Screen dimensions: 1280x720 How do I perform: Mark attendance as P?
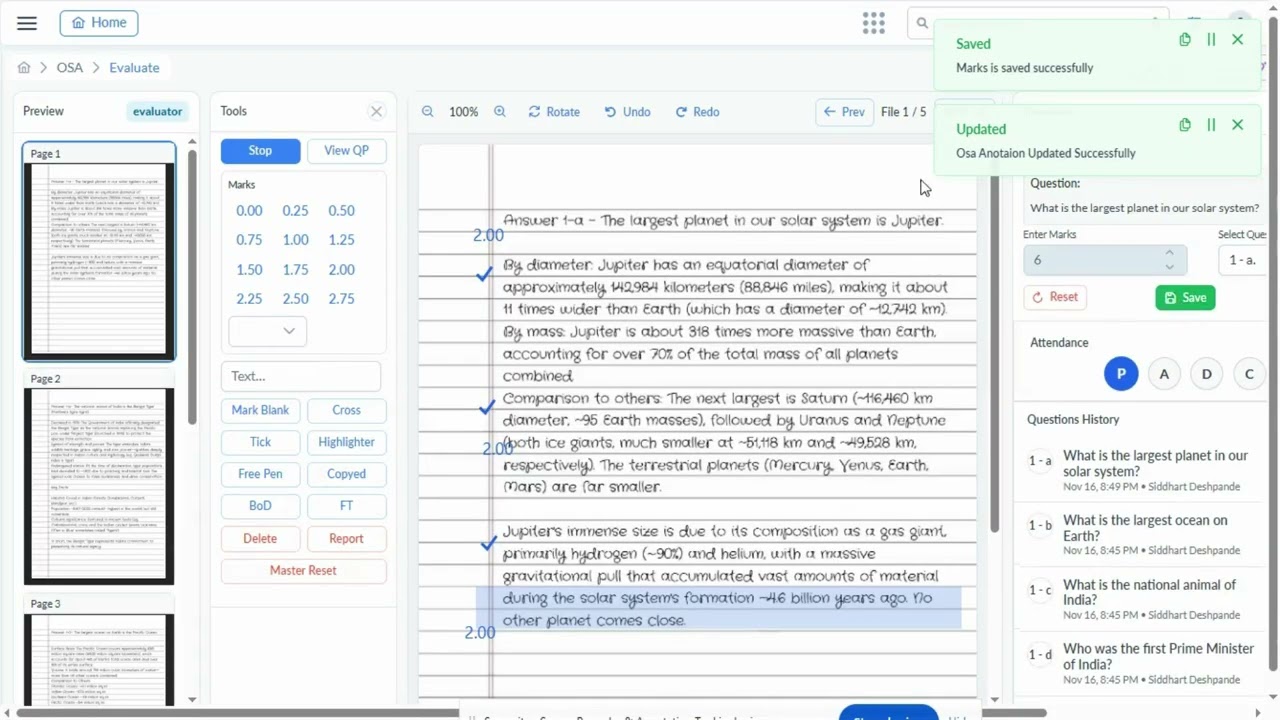tap(1121, 374)
